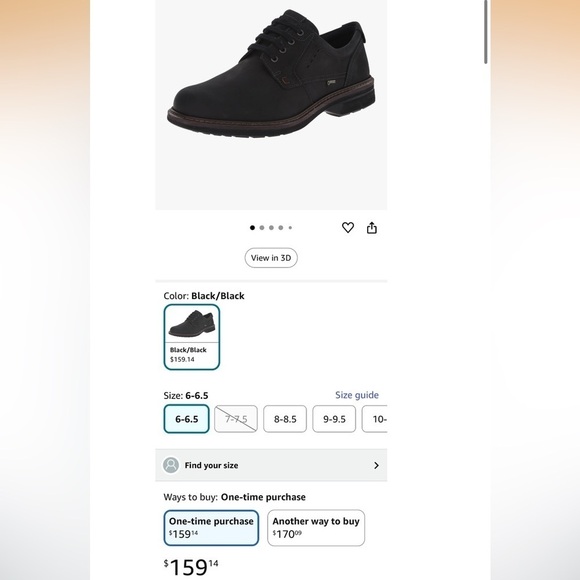Choose size 9-9.5
580x580 pixels.
pyautogui.click(x=334, y=419)
